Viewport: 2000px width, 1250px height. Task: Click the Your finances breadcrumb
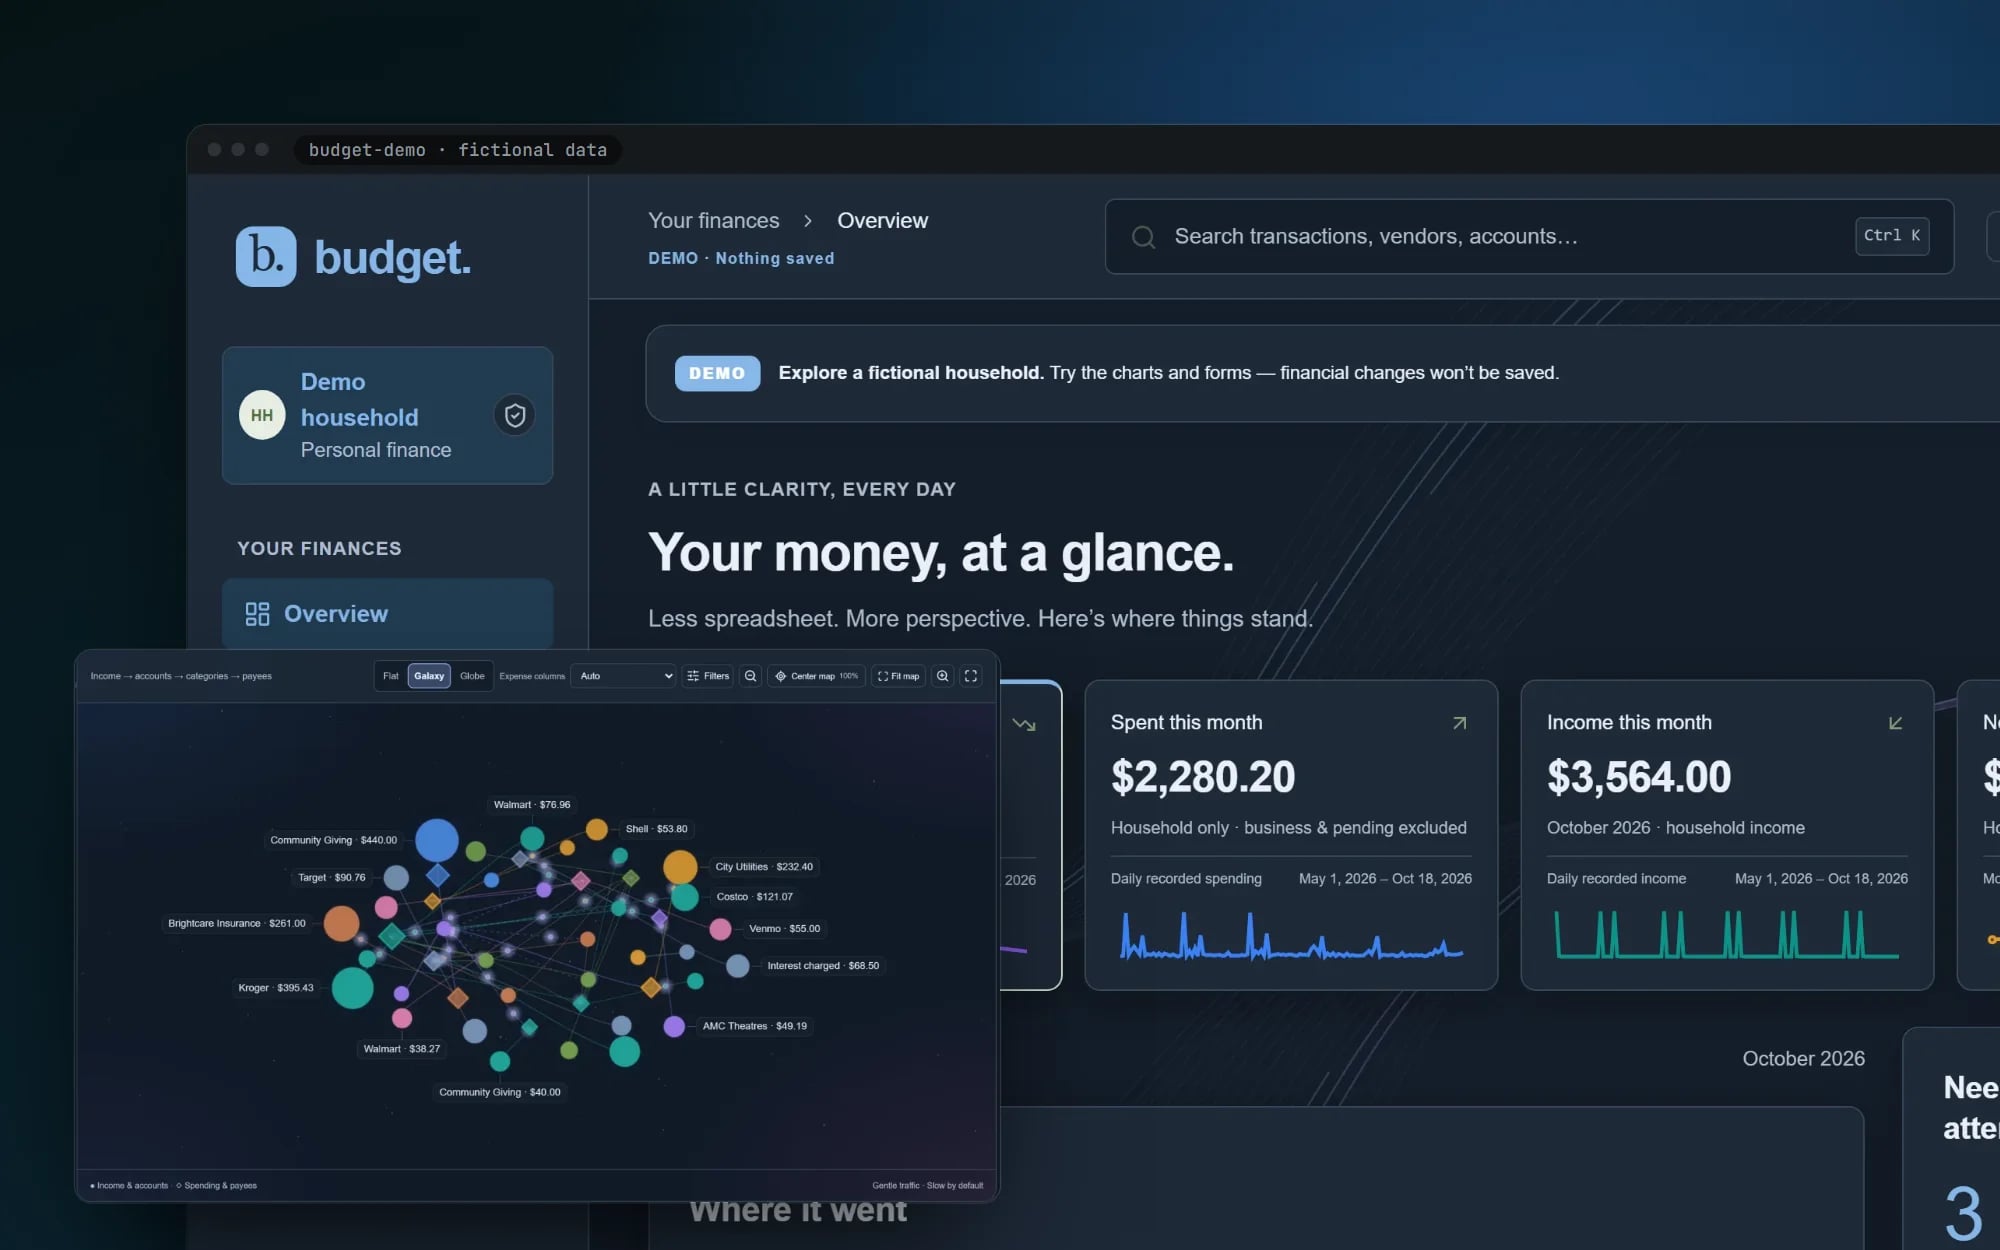point(713,221)
